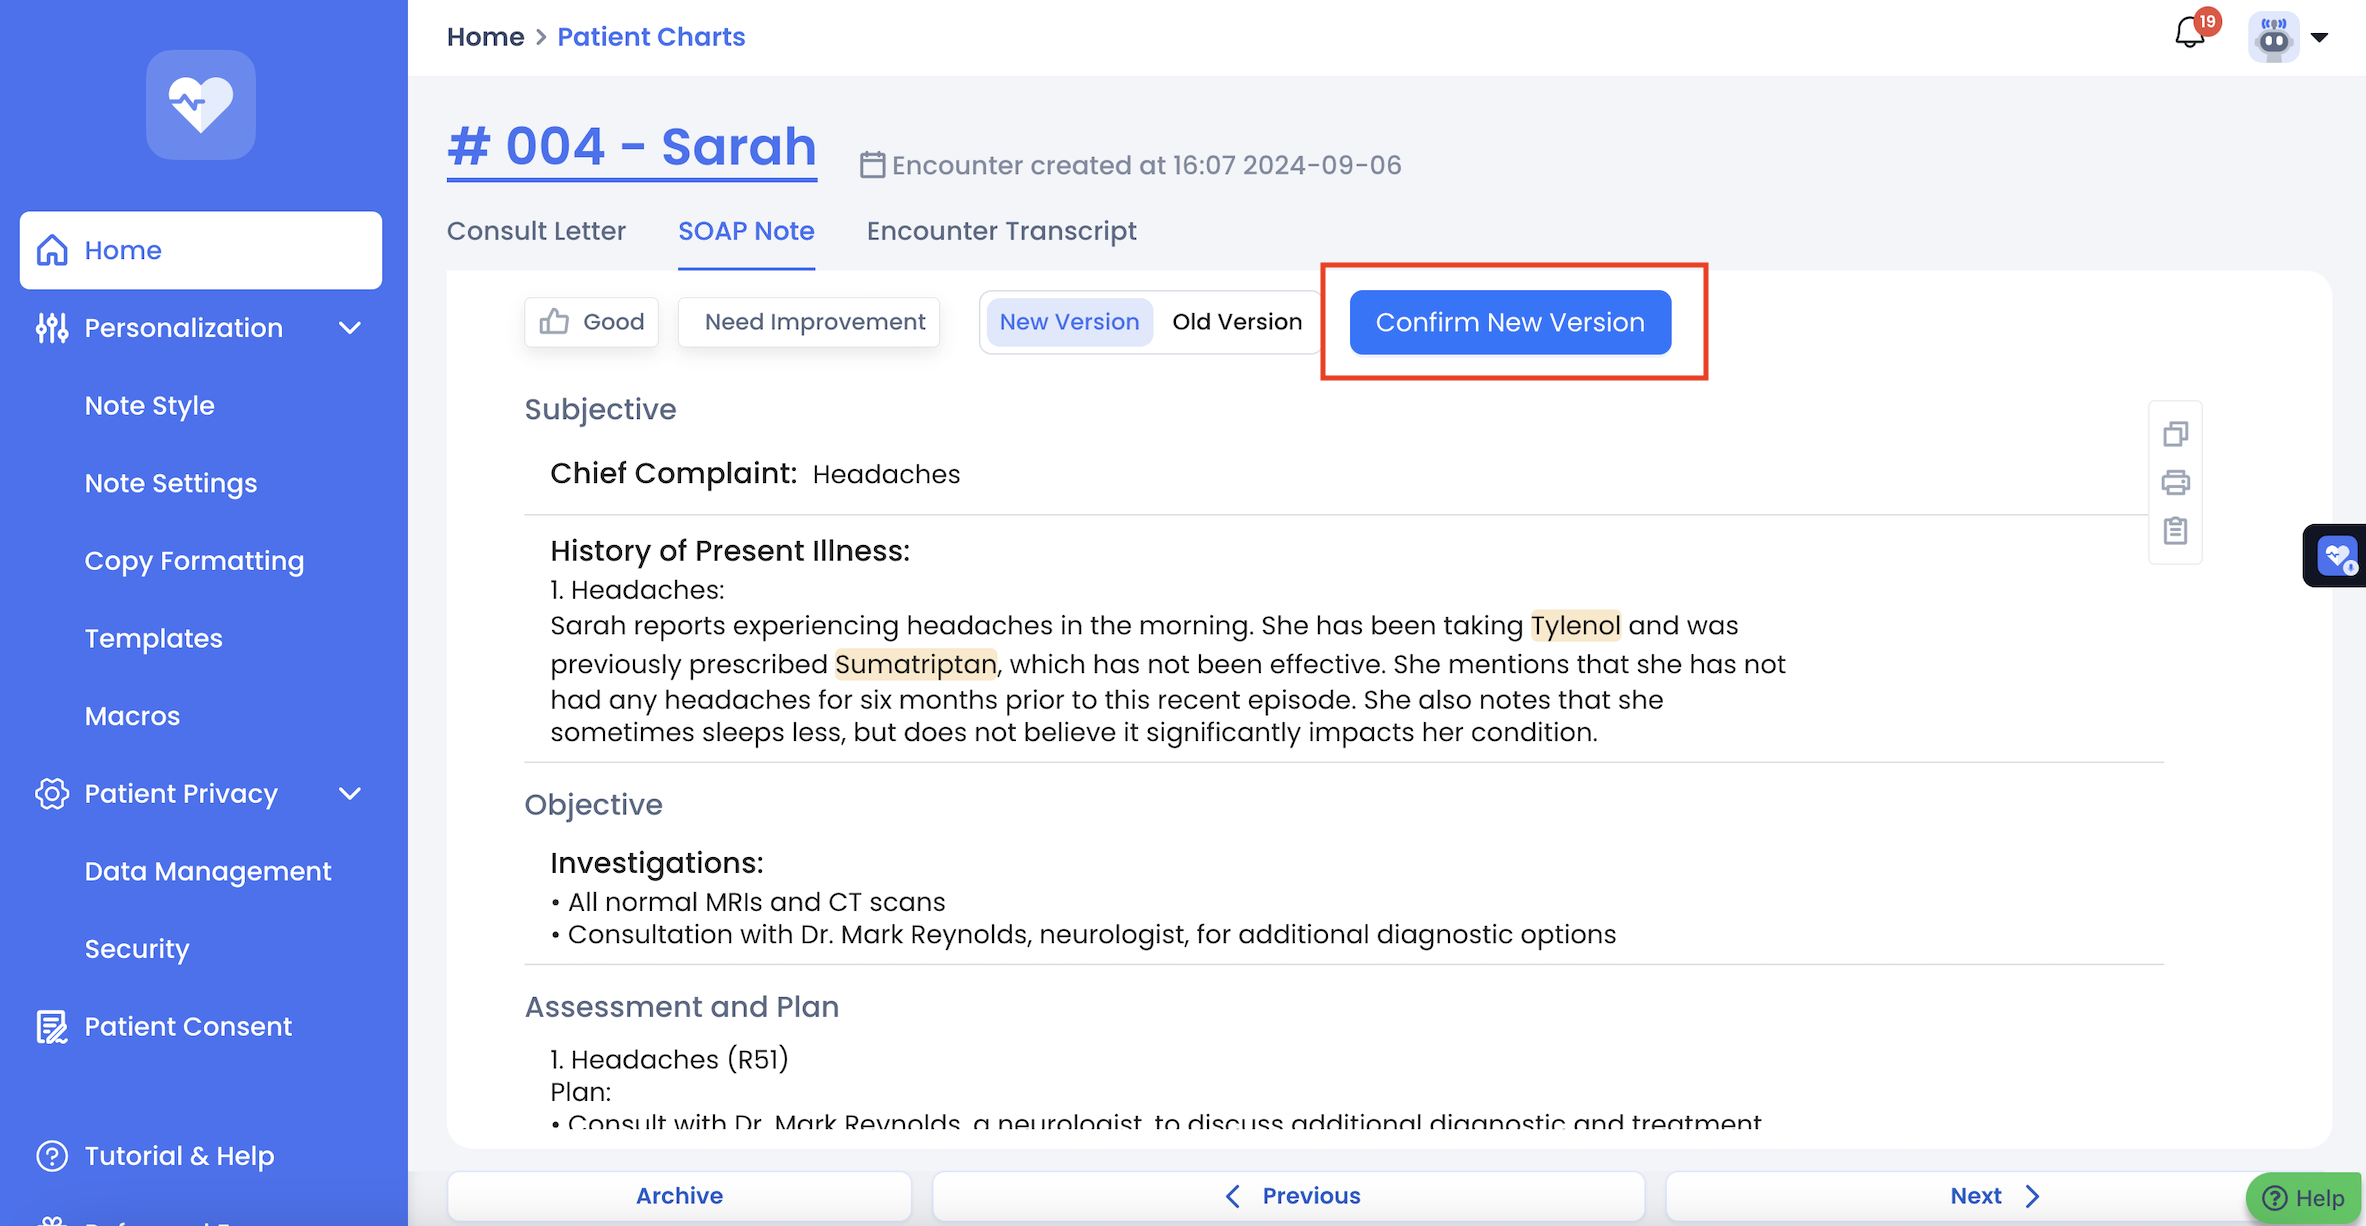Click the clipboard icon in side toolbar
Screen dimensions: 2366x1226
click(x=2175, y=530)
